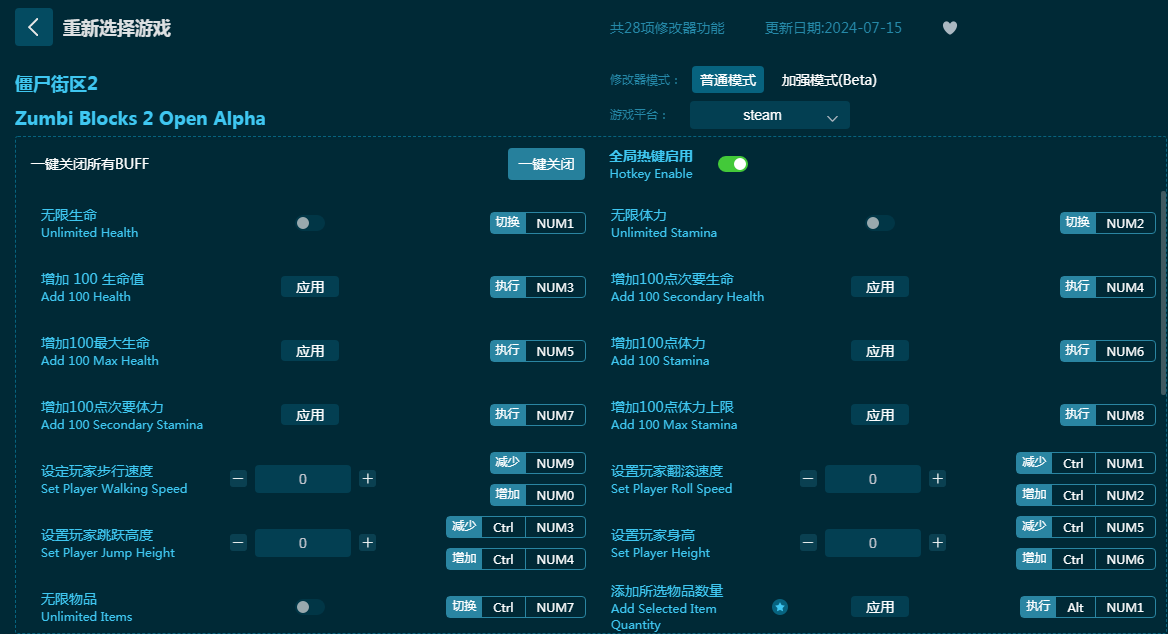Apply Add 100 Stamina
This screenshot has width=1168, height=634.
click(x=880, y=351)
